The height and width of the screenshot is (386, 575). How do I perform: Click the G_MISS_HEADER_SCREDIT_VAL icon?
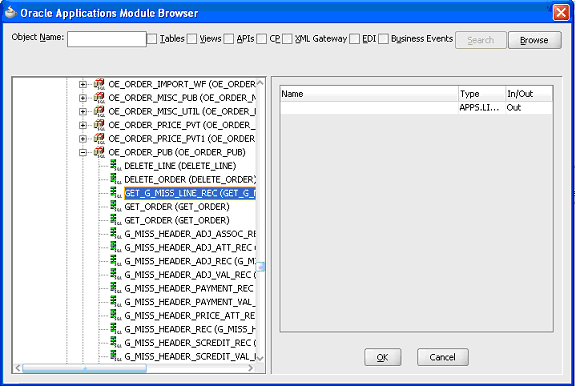pos(116,356)
